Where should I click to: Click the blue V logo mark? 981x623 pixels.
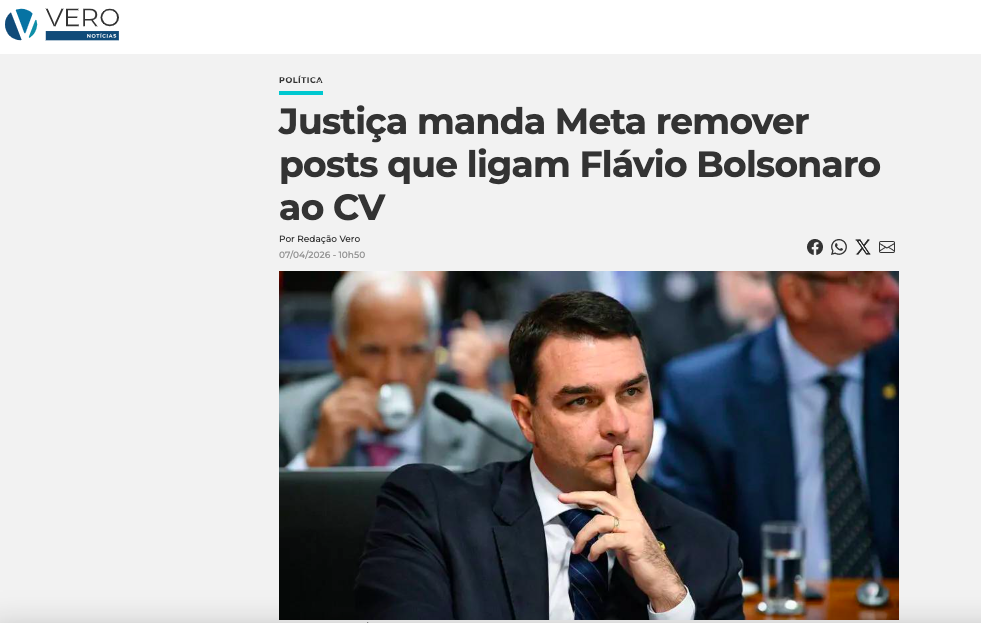(x=21, y=24)
